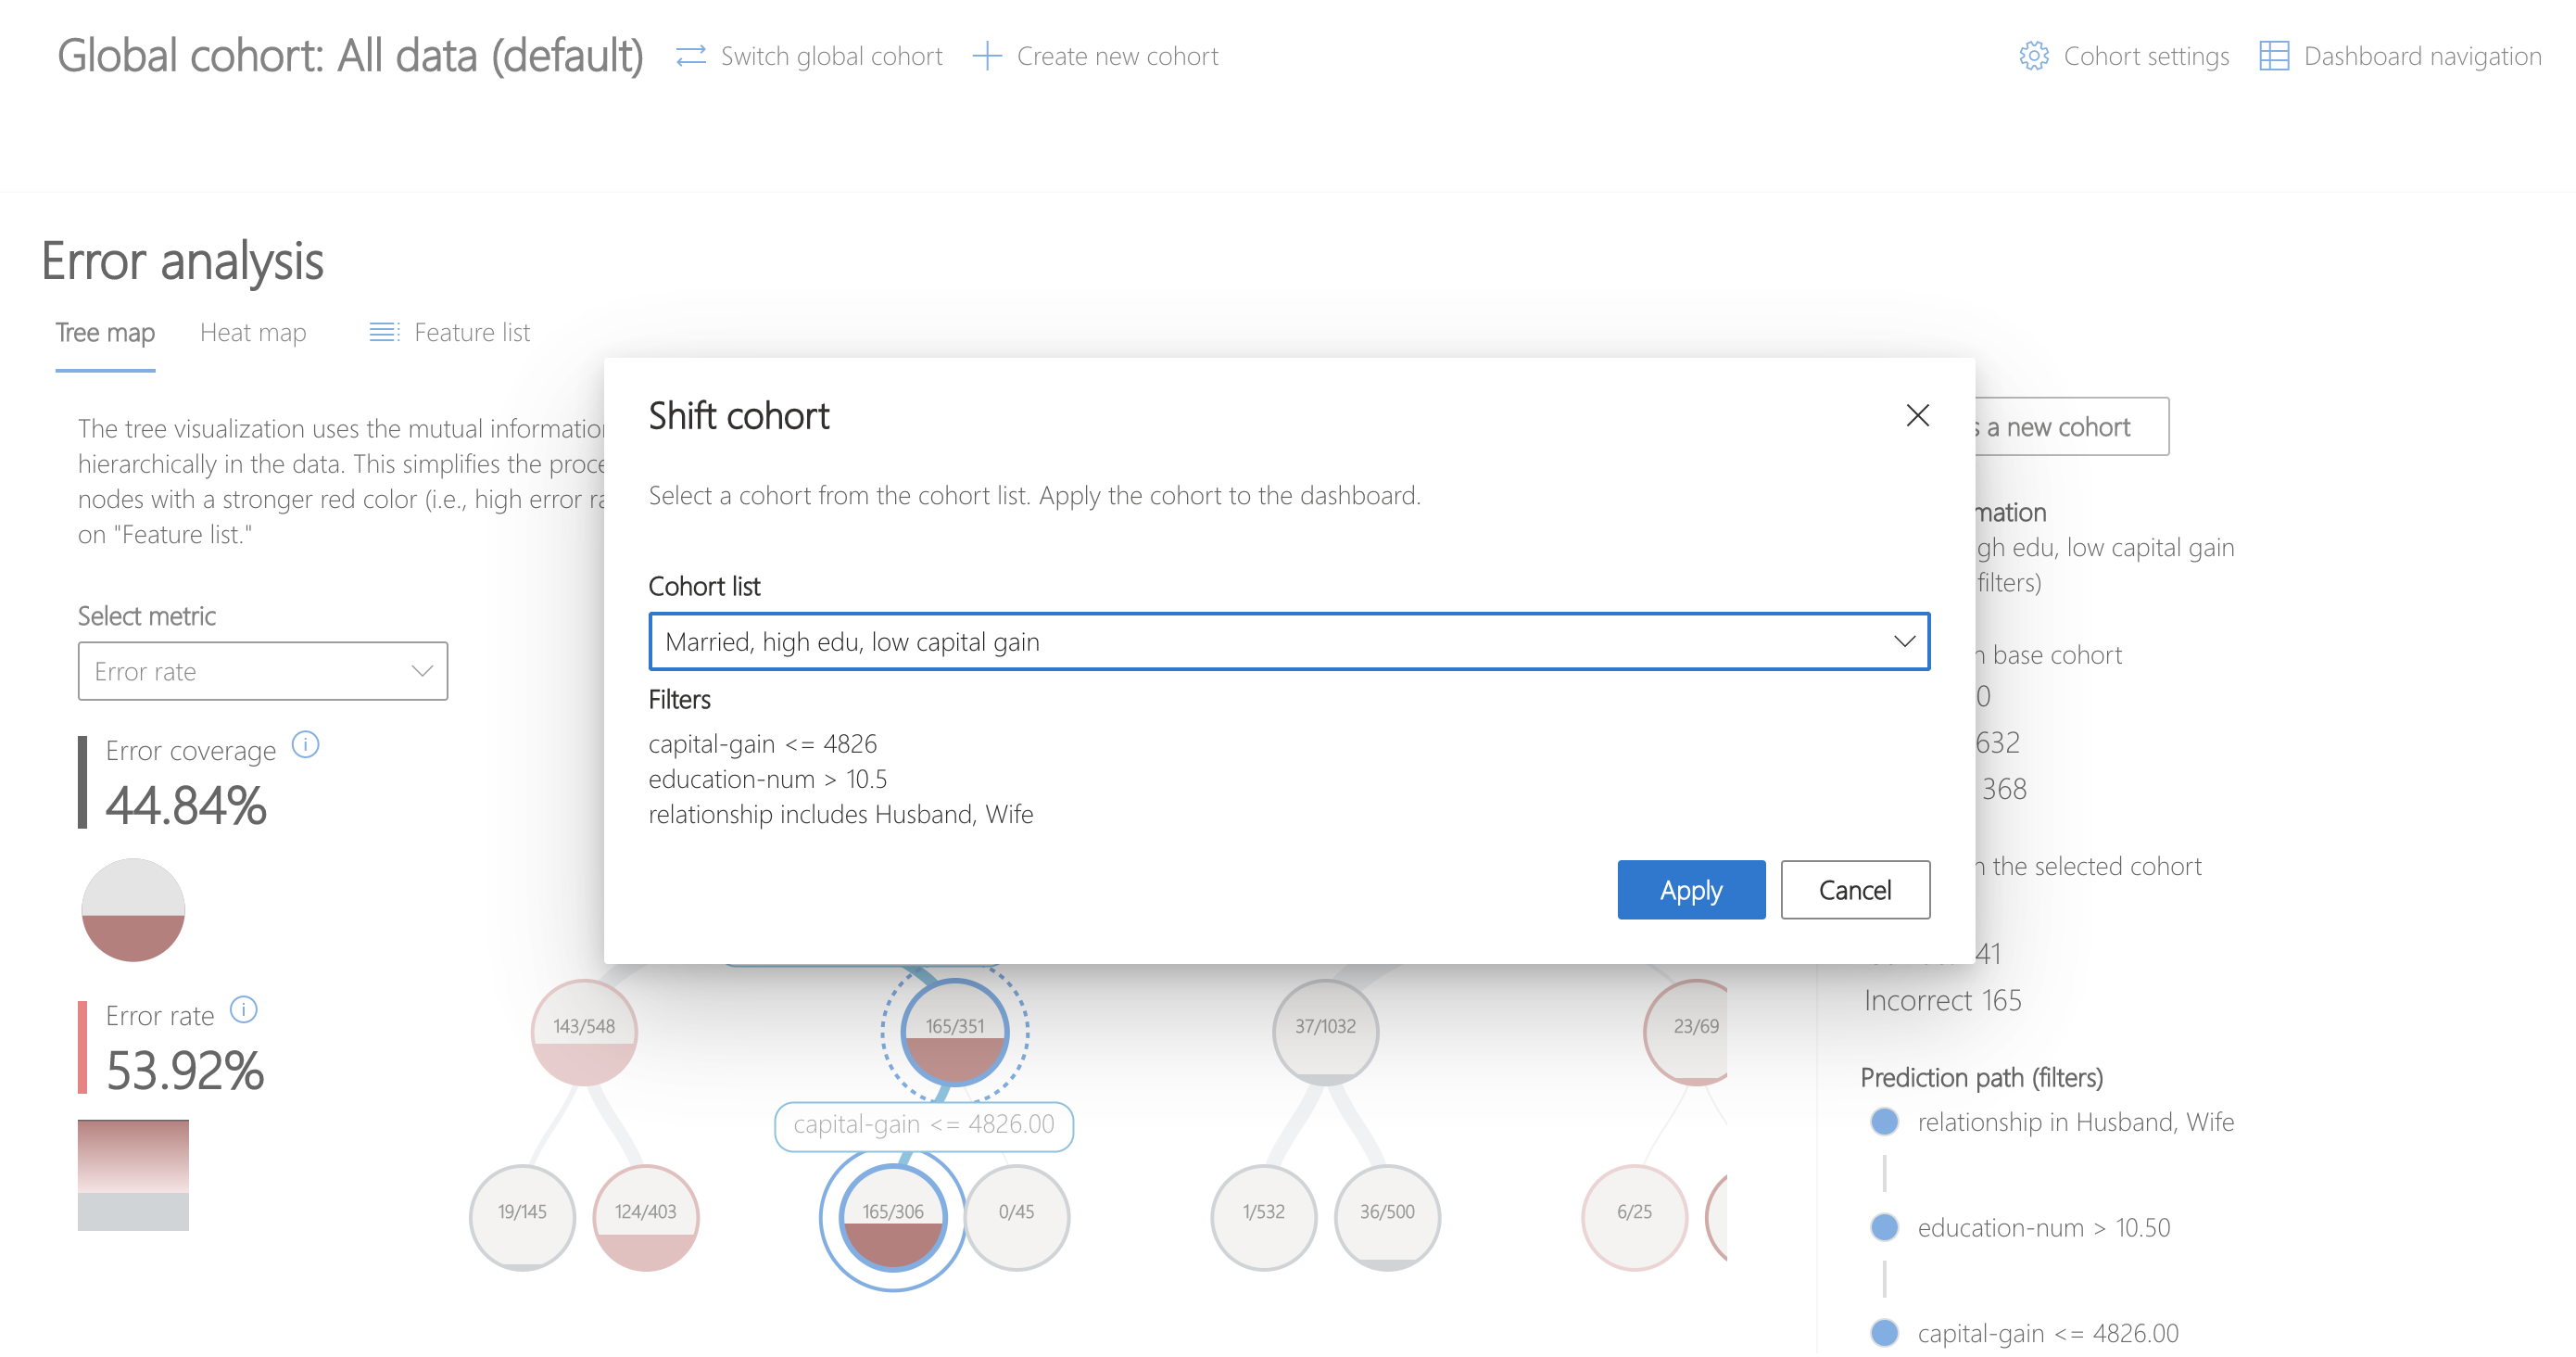Select tree node 124/403

[646, 1217]
